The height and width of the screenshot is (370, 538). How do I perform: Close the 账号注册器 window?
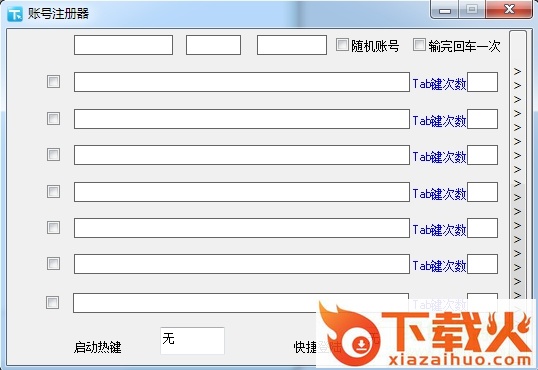point(509,9)
